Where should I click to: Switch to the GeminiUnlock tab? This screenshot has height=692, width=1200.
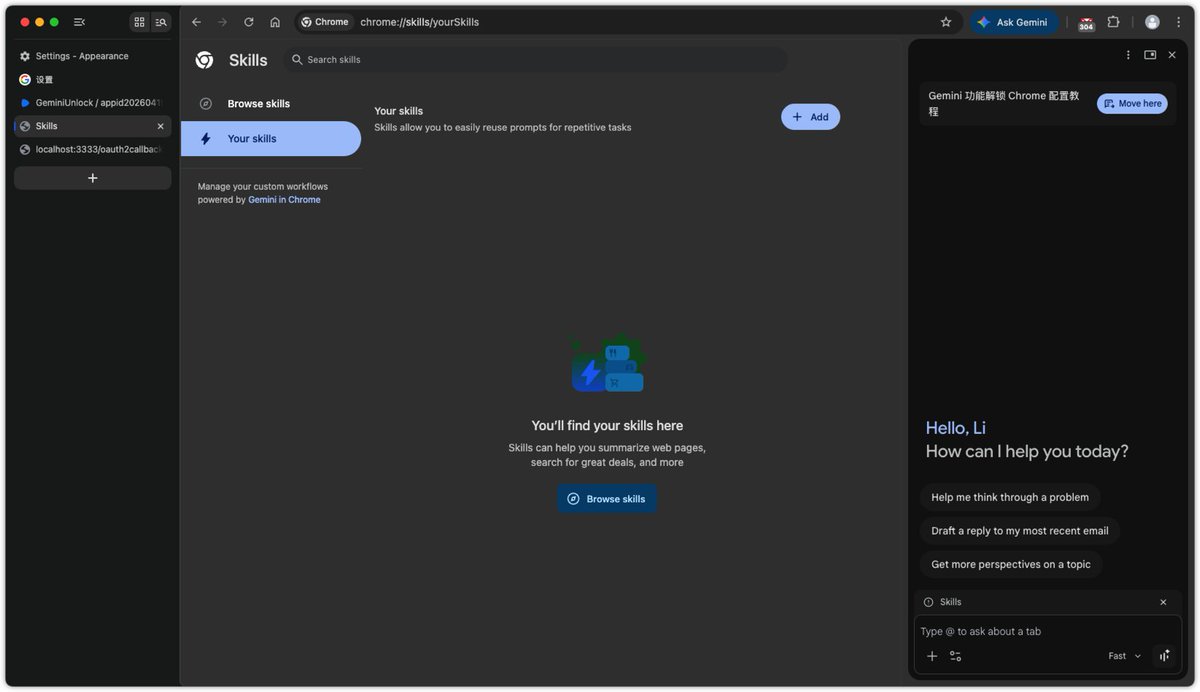(92, 103)
